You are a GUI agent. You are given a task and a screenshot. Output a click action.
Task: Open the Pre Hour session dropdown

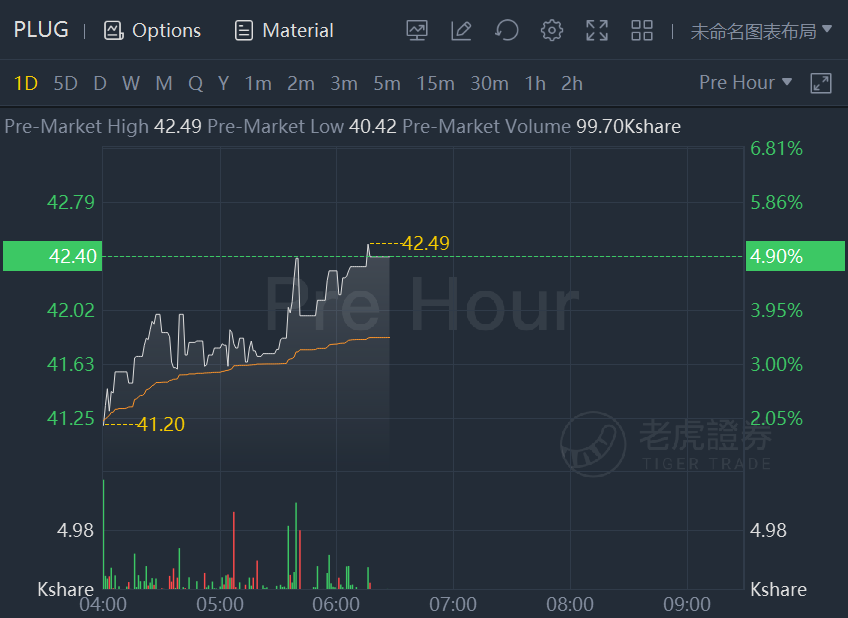pos(746,83)
